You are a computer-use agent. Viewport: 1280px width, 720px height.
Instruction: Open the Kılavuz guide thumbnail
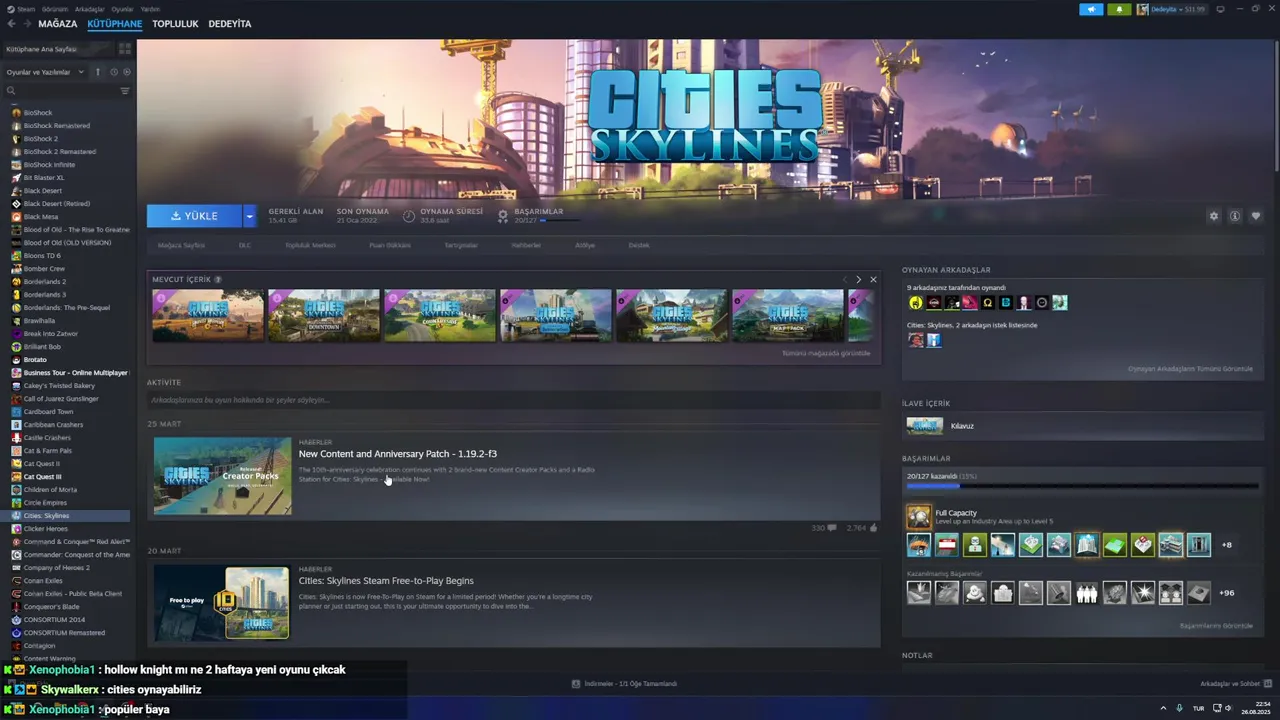[x=924, y=426]
